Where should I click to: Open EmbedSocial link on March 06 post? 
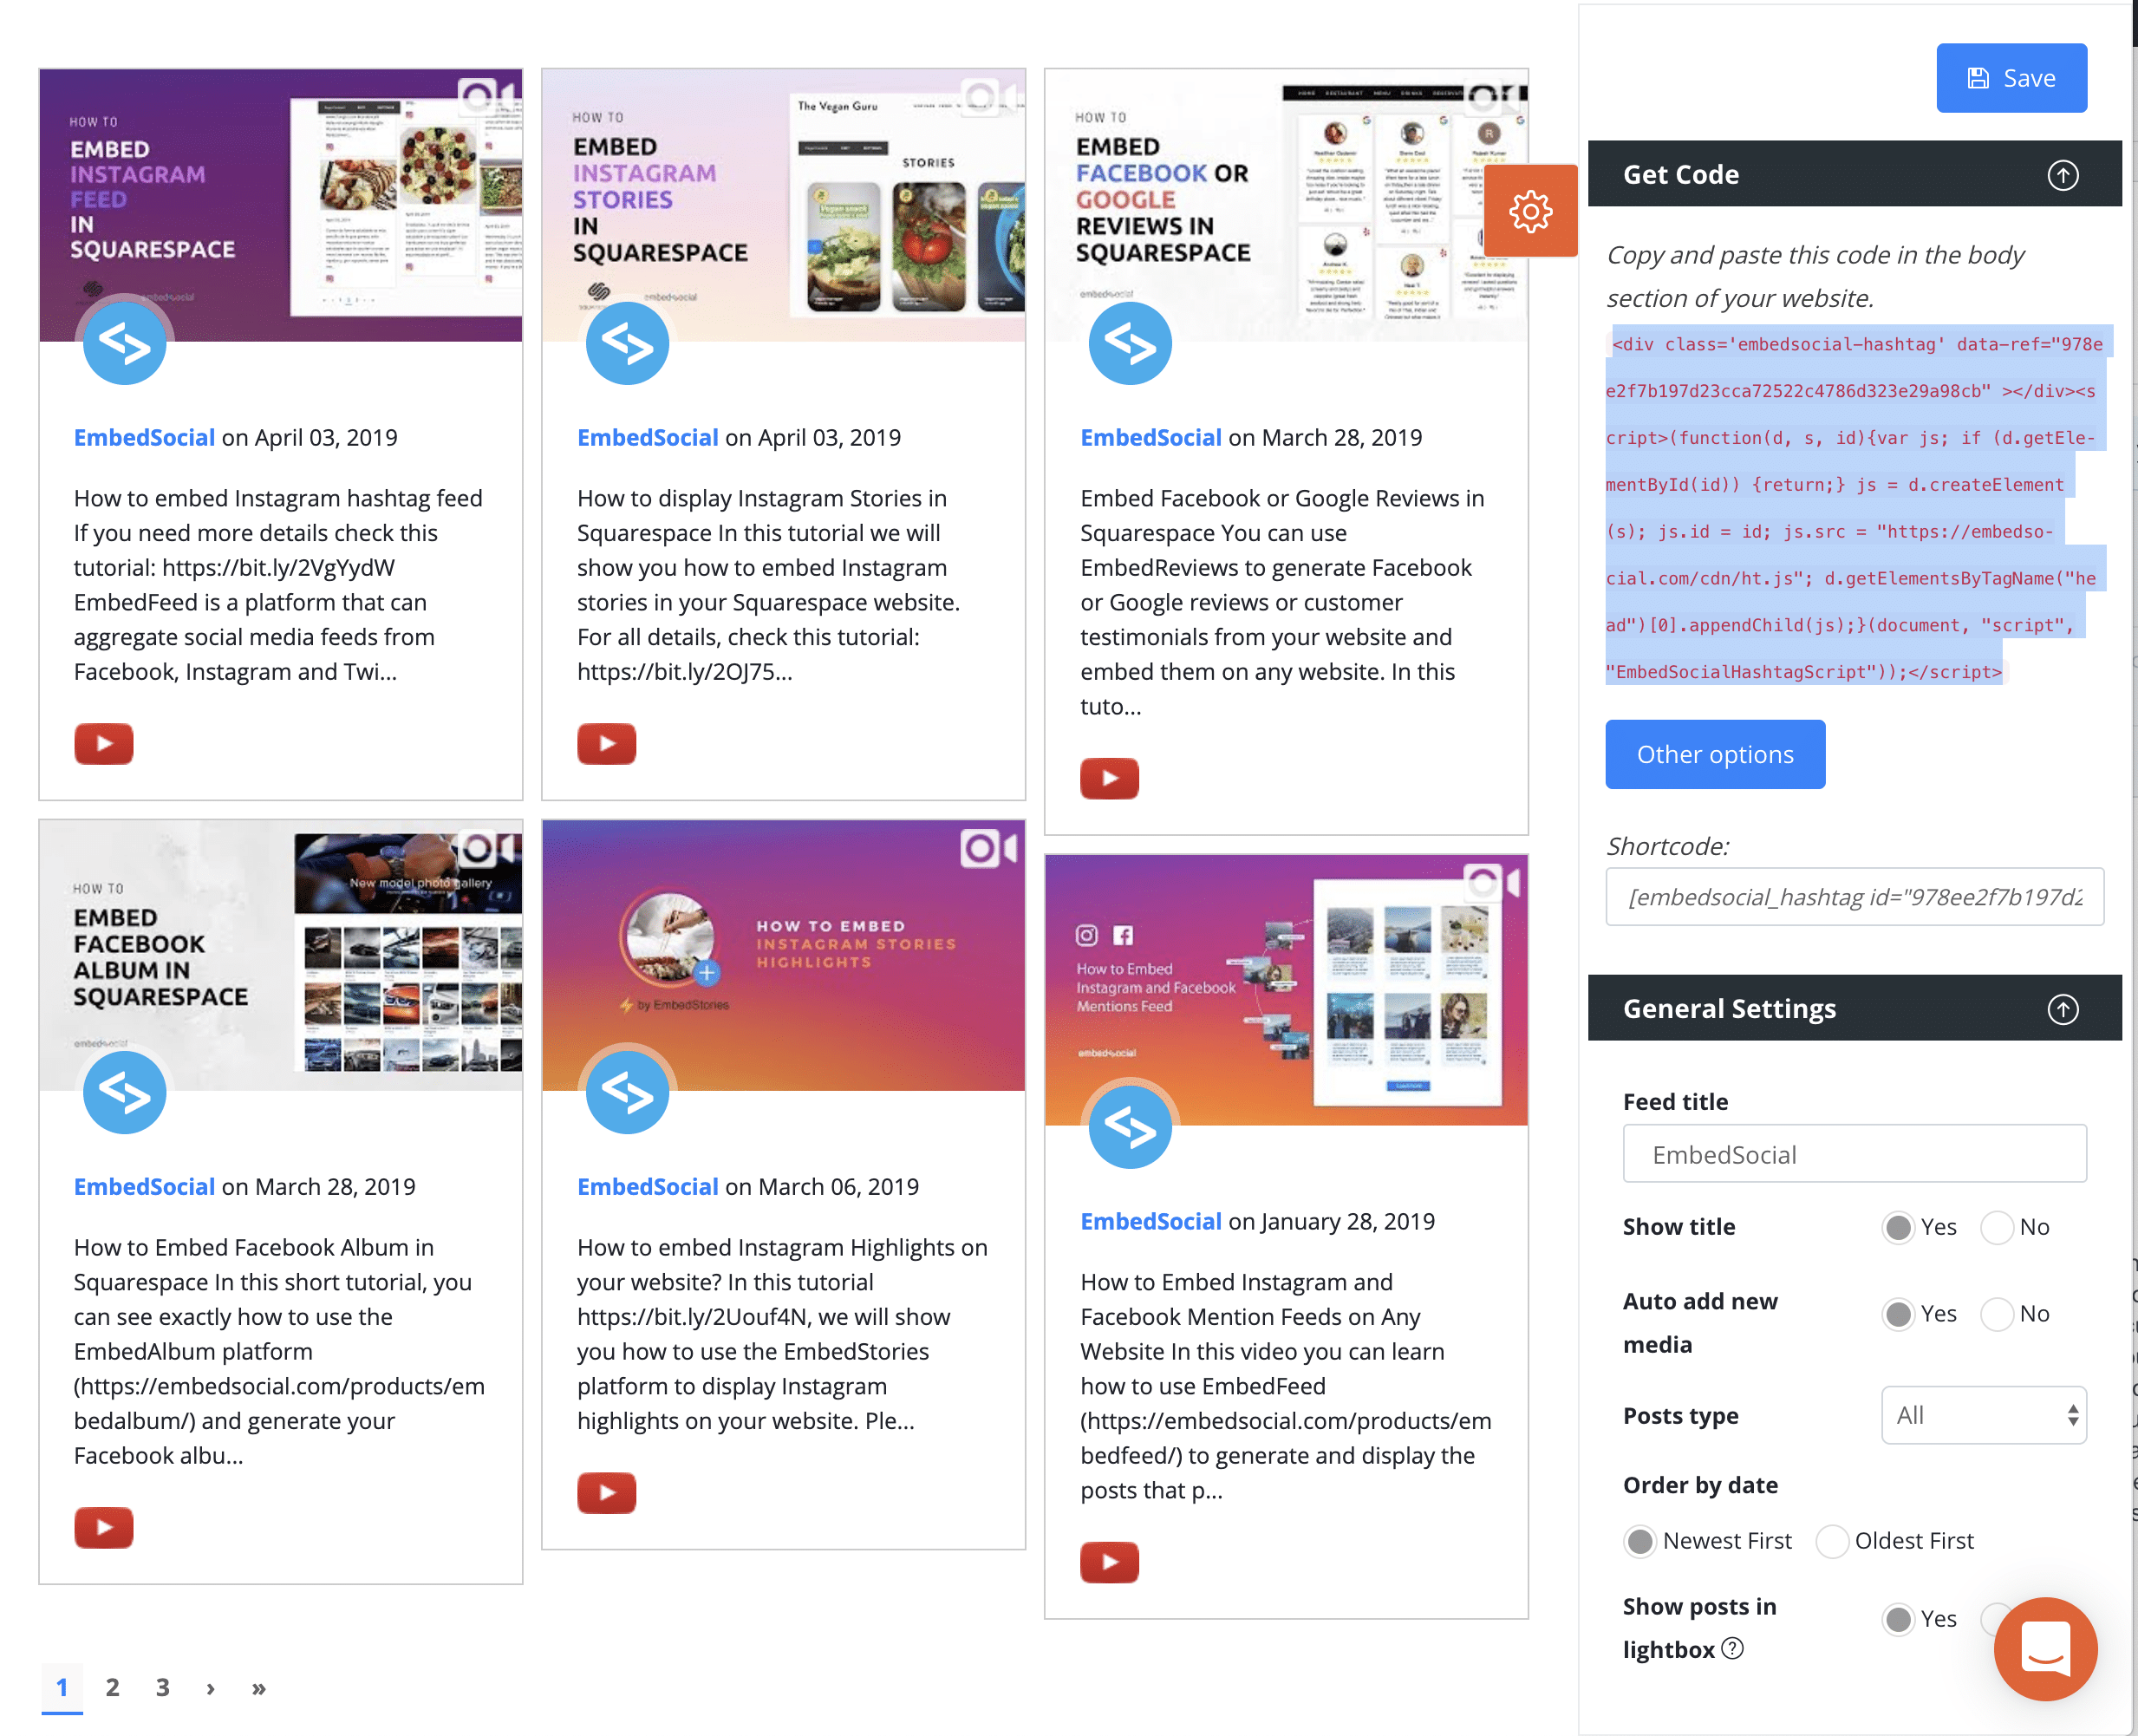click(647, 1186)
